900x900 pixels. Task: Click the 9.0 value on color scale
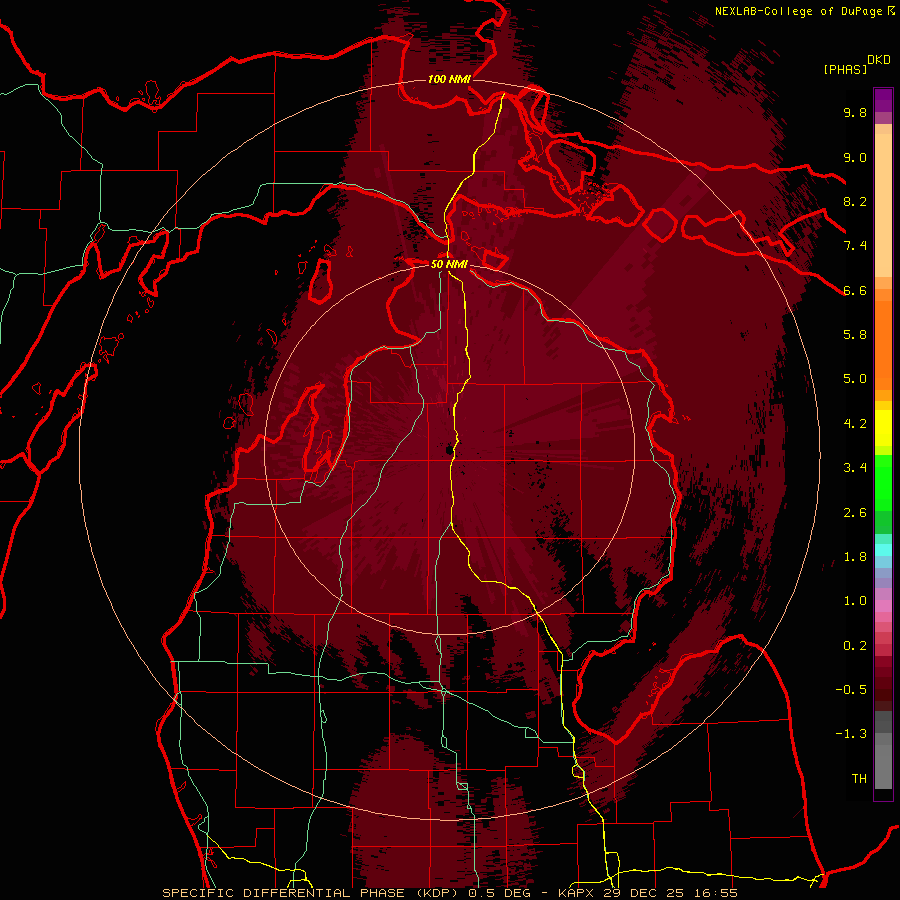(855, 157)
